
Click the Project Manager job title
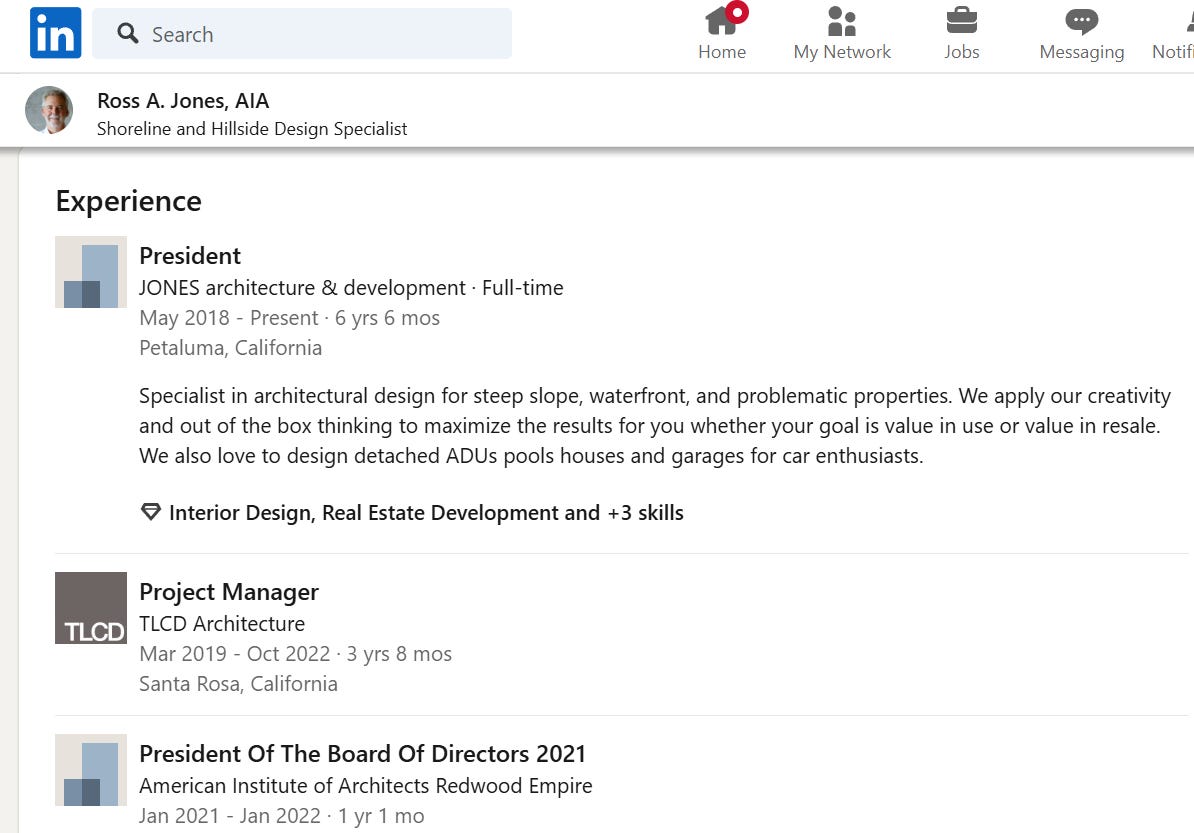(x=228, y=592)
